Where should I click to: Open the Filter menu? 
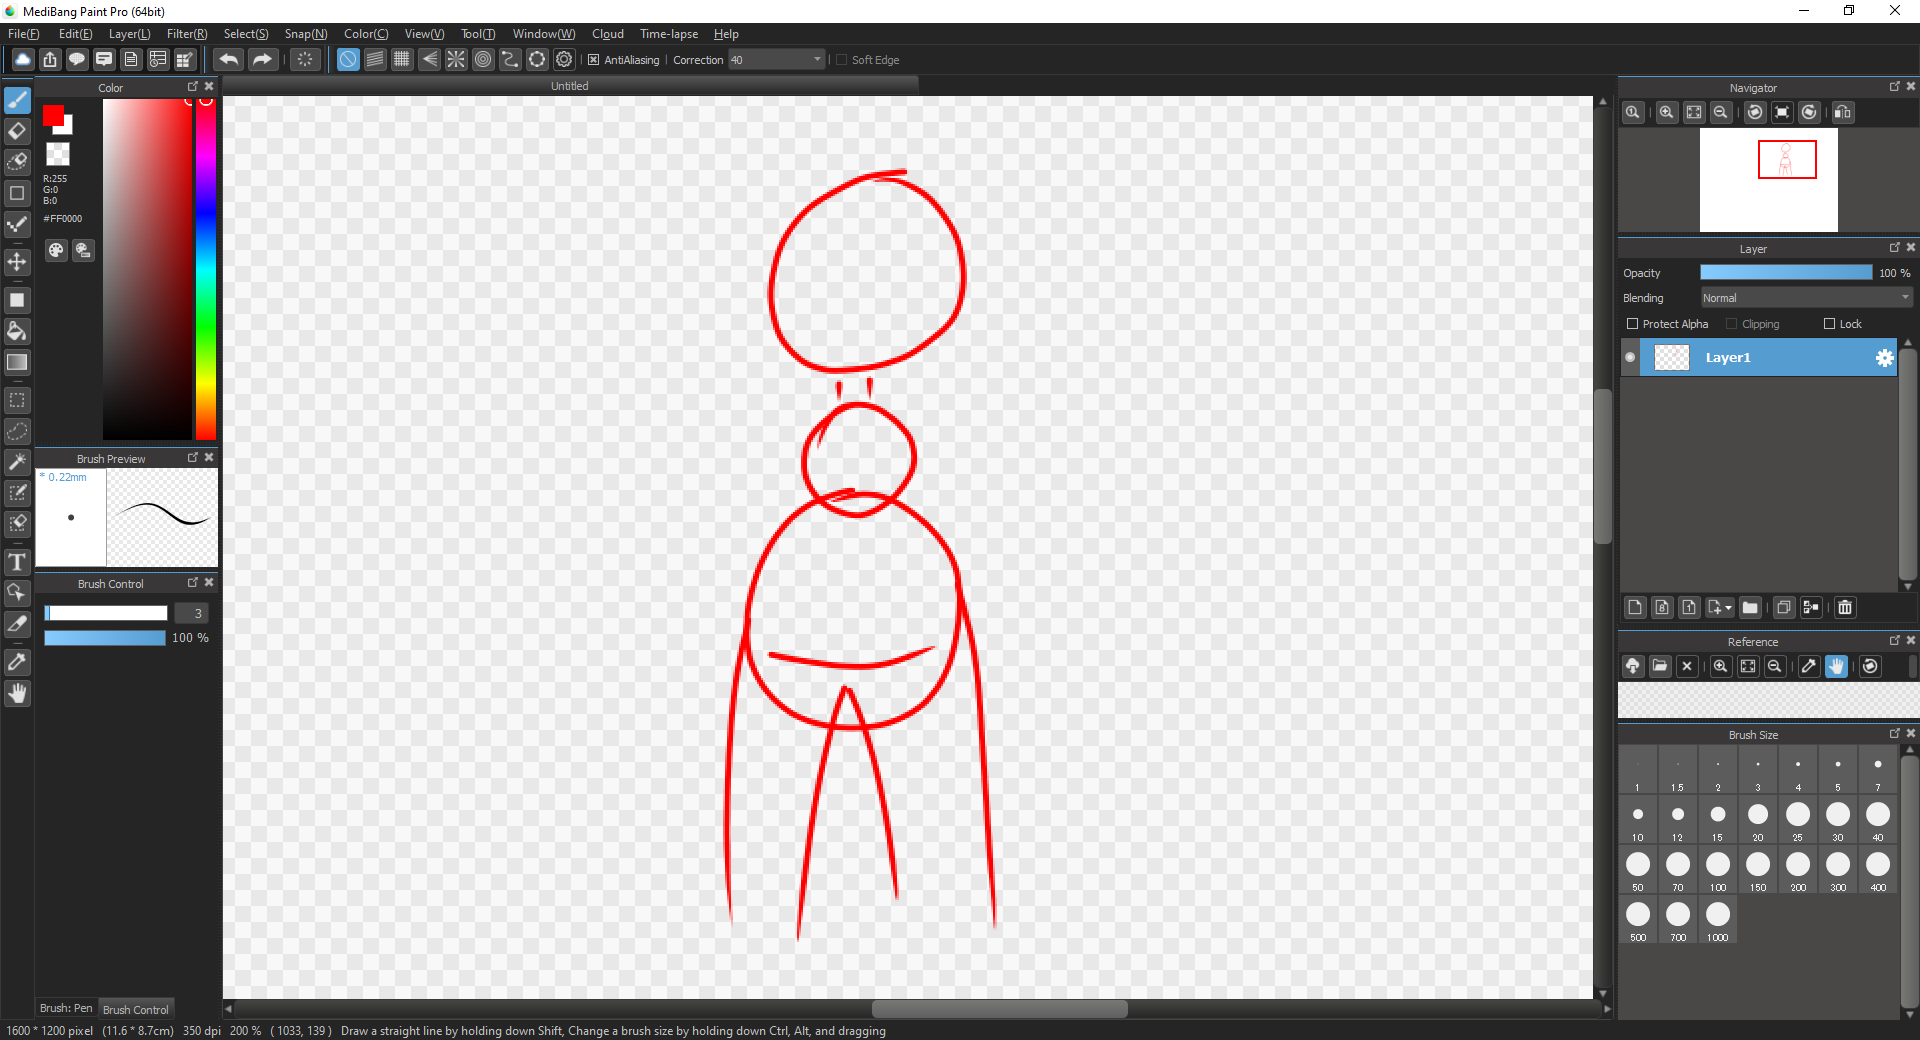pos(187,34)
